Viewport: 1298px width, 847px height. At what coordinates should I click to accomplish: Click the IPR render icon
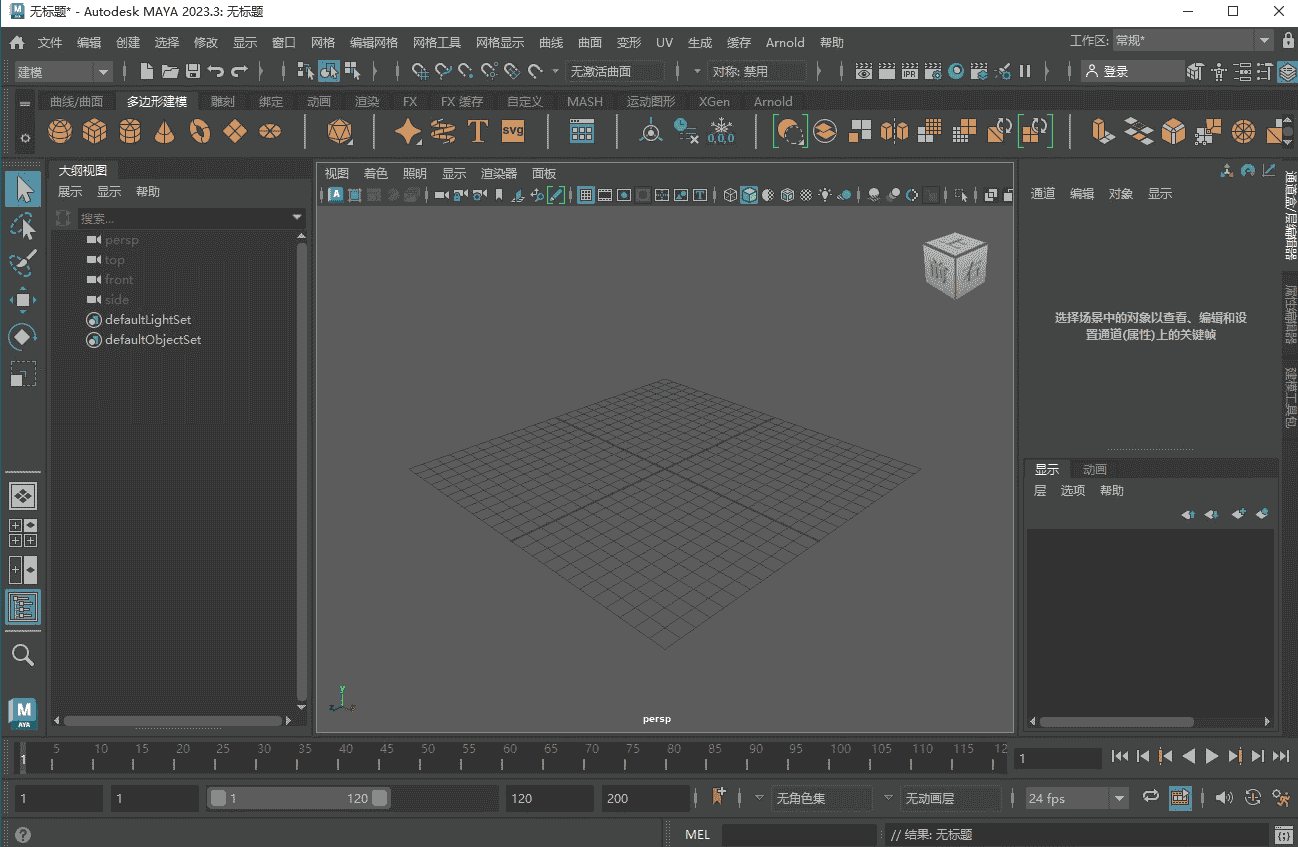coord(910,71)
